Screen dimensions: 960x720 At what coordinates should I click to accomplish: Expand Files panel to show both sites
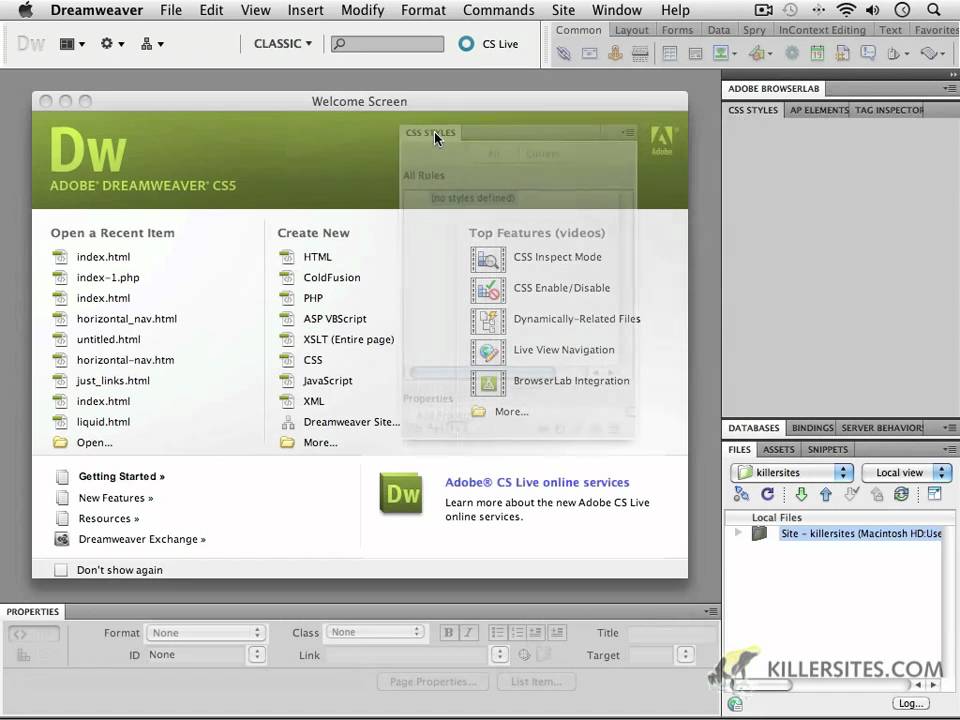point(934,493)
